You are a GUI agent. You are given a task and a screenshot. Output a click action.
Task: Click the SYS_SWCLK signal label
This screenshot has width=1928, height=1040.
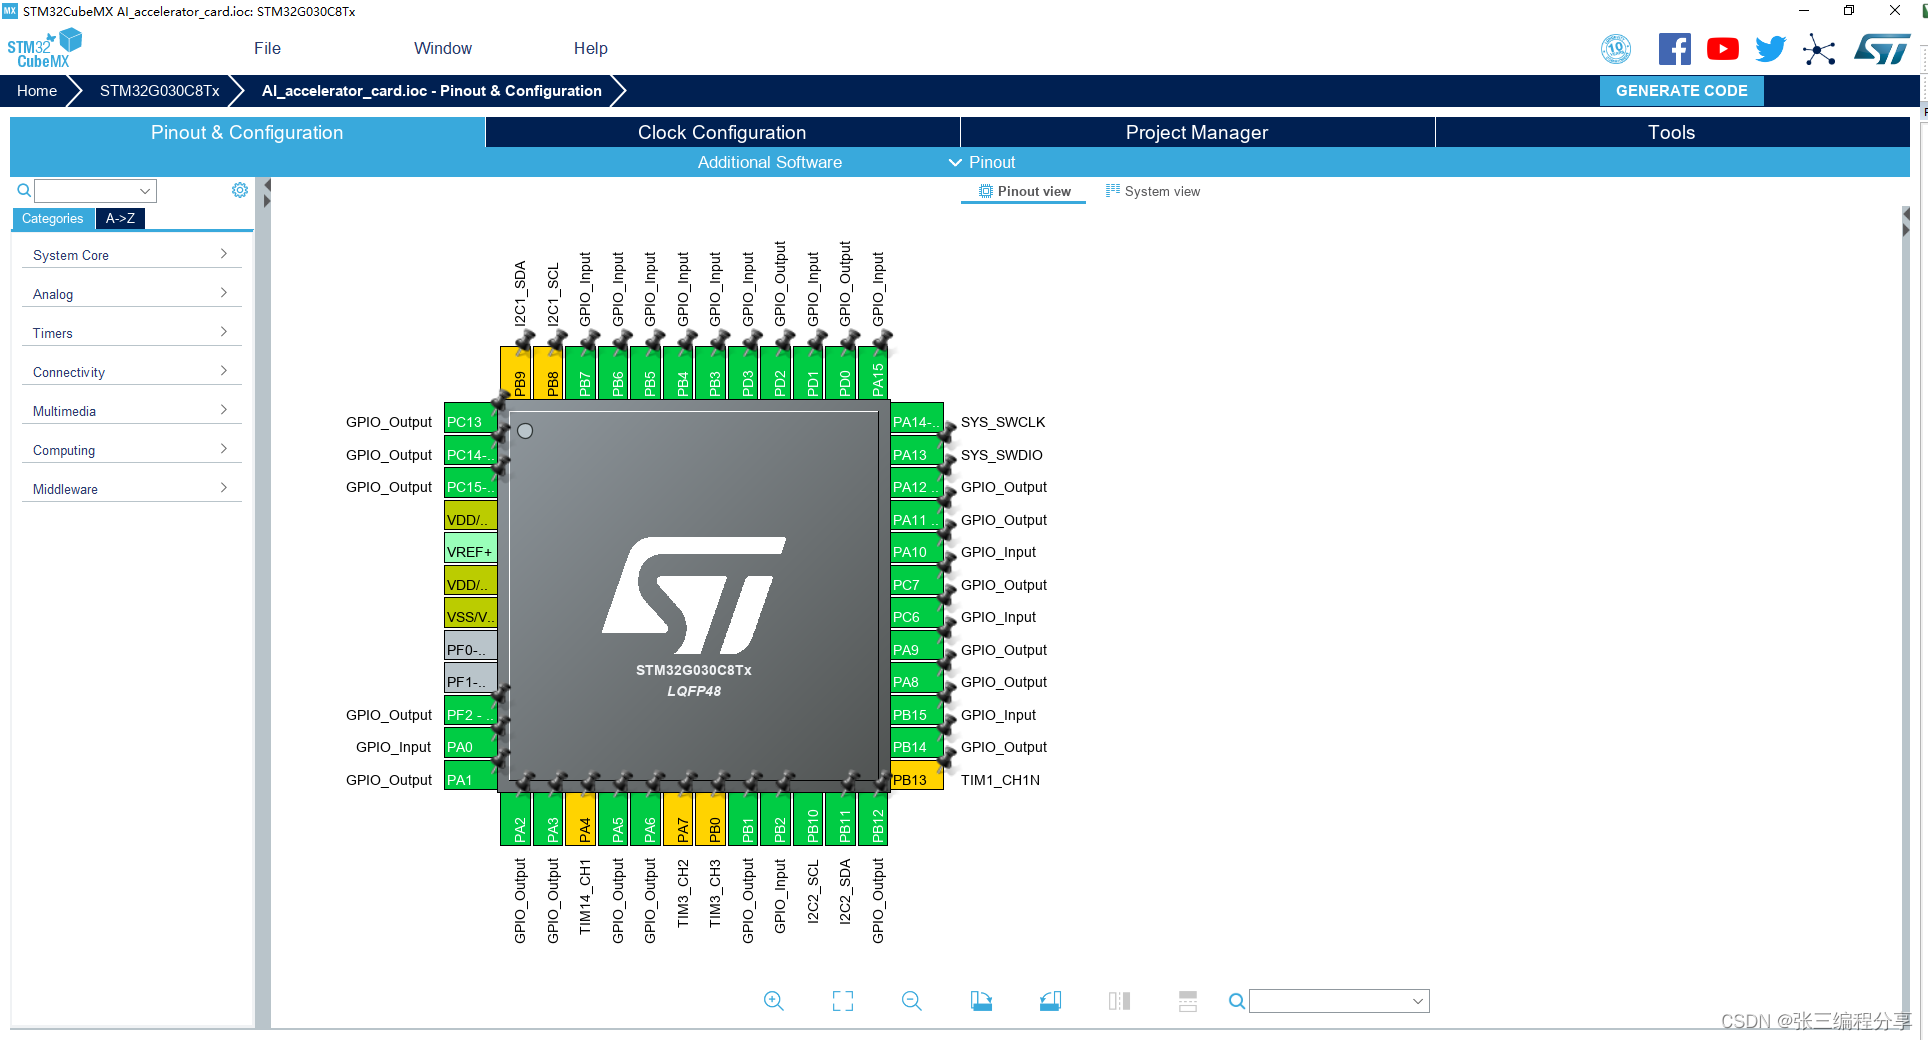pyautogui.click(x=1003, y=422)
